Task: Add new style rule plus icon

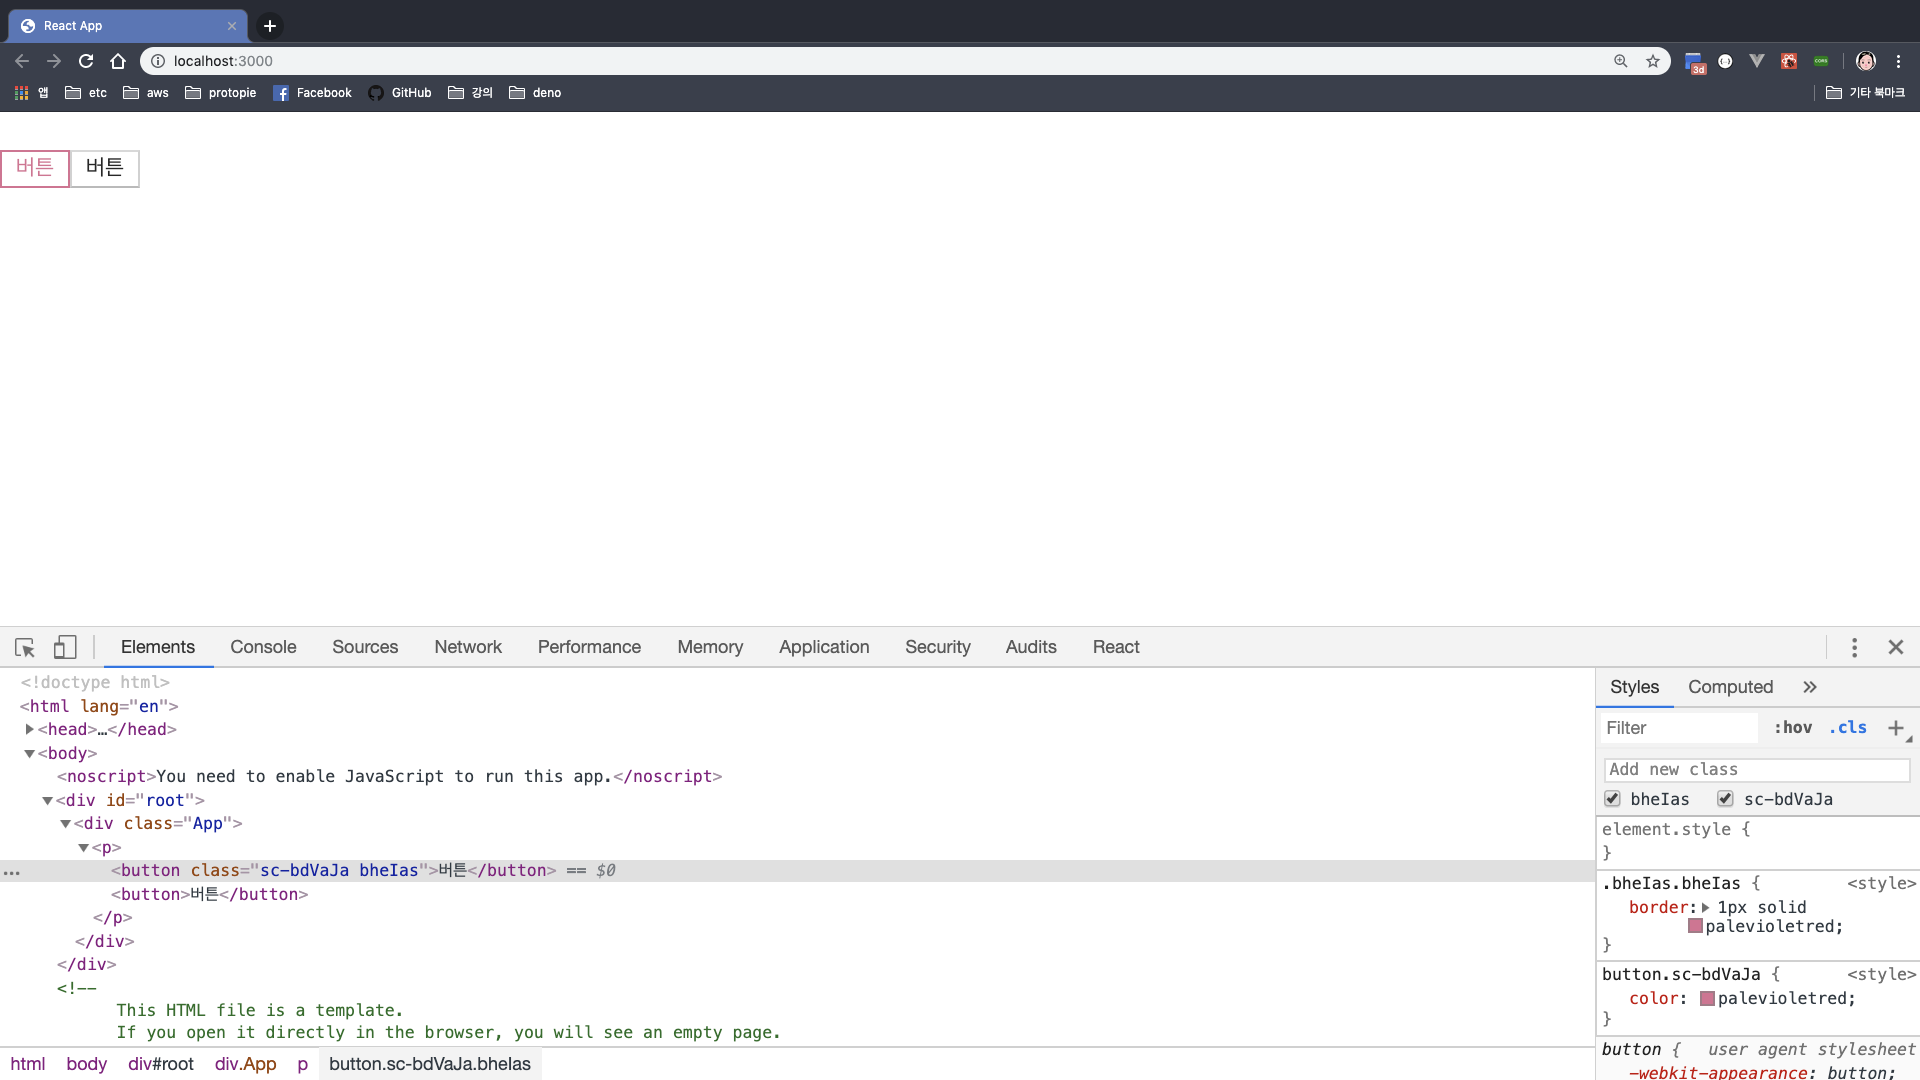Action: point(1895,728)
